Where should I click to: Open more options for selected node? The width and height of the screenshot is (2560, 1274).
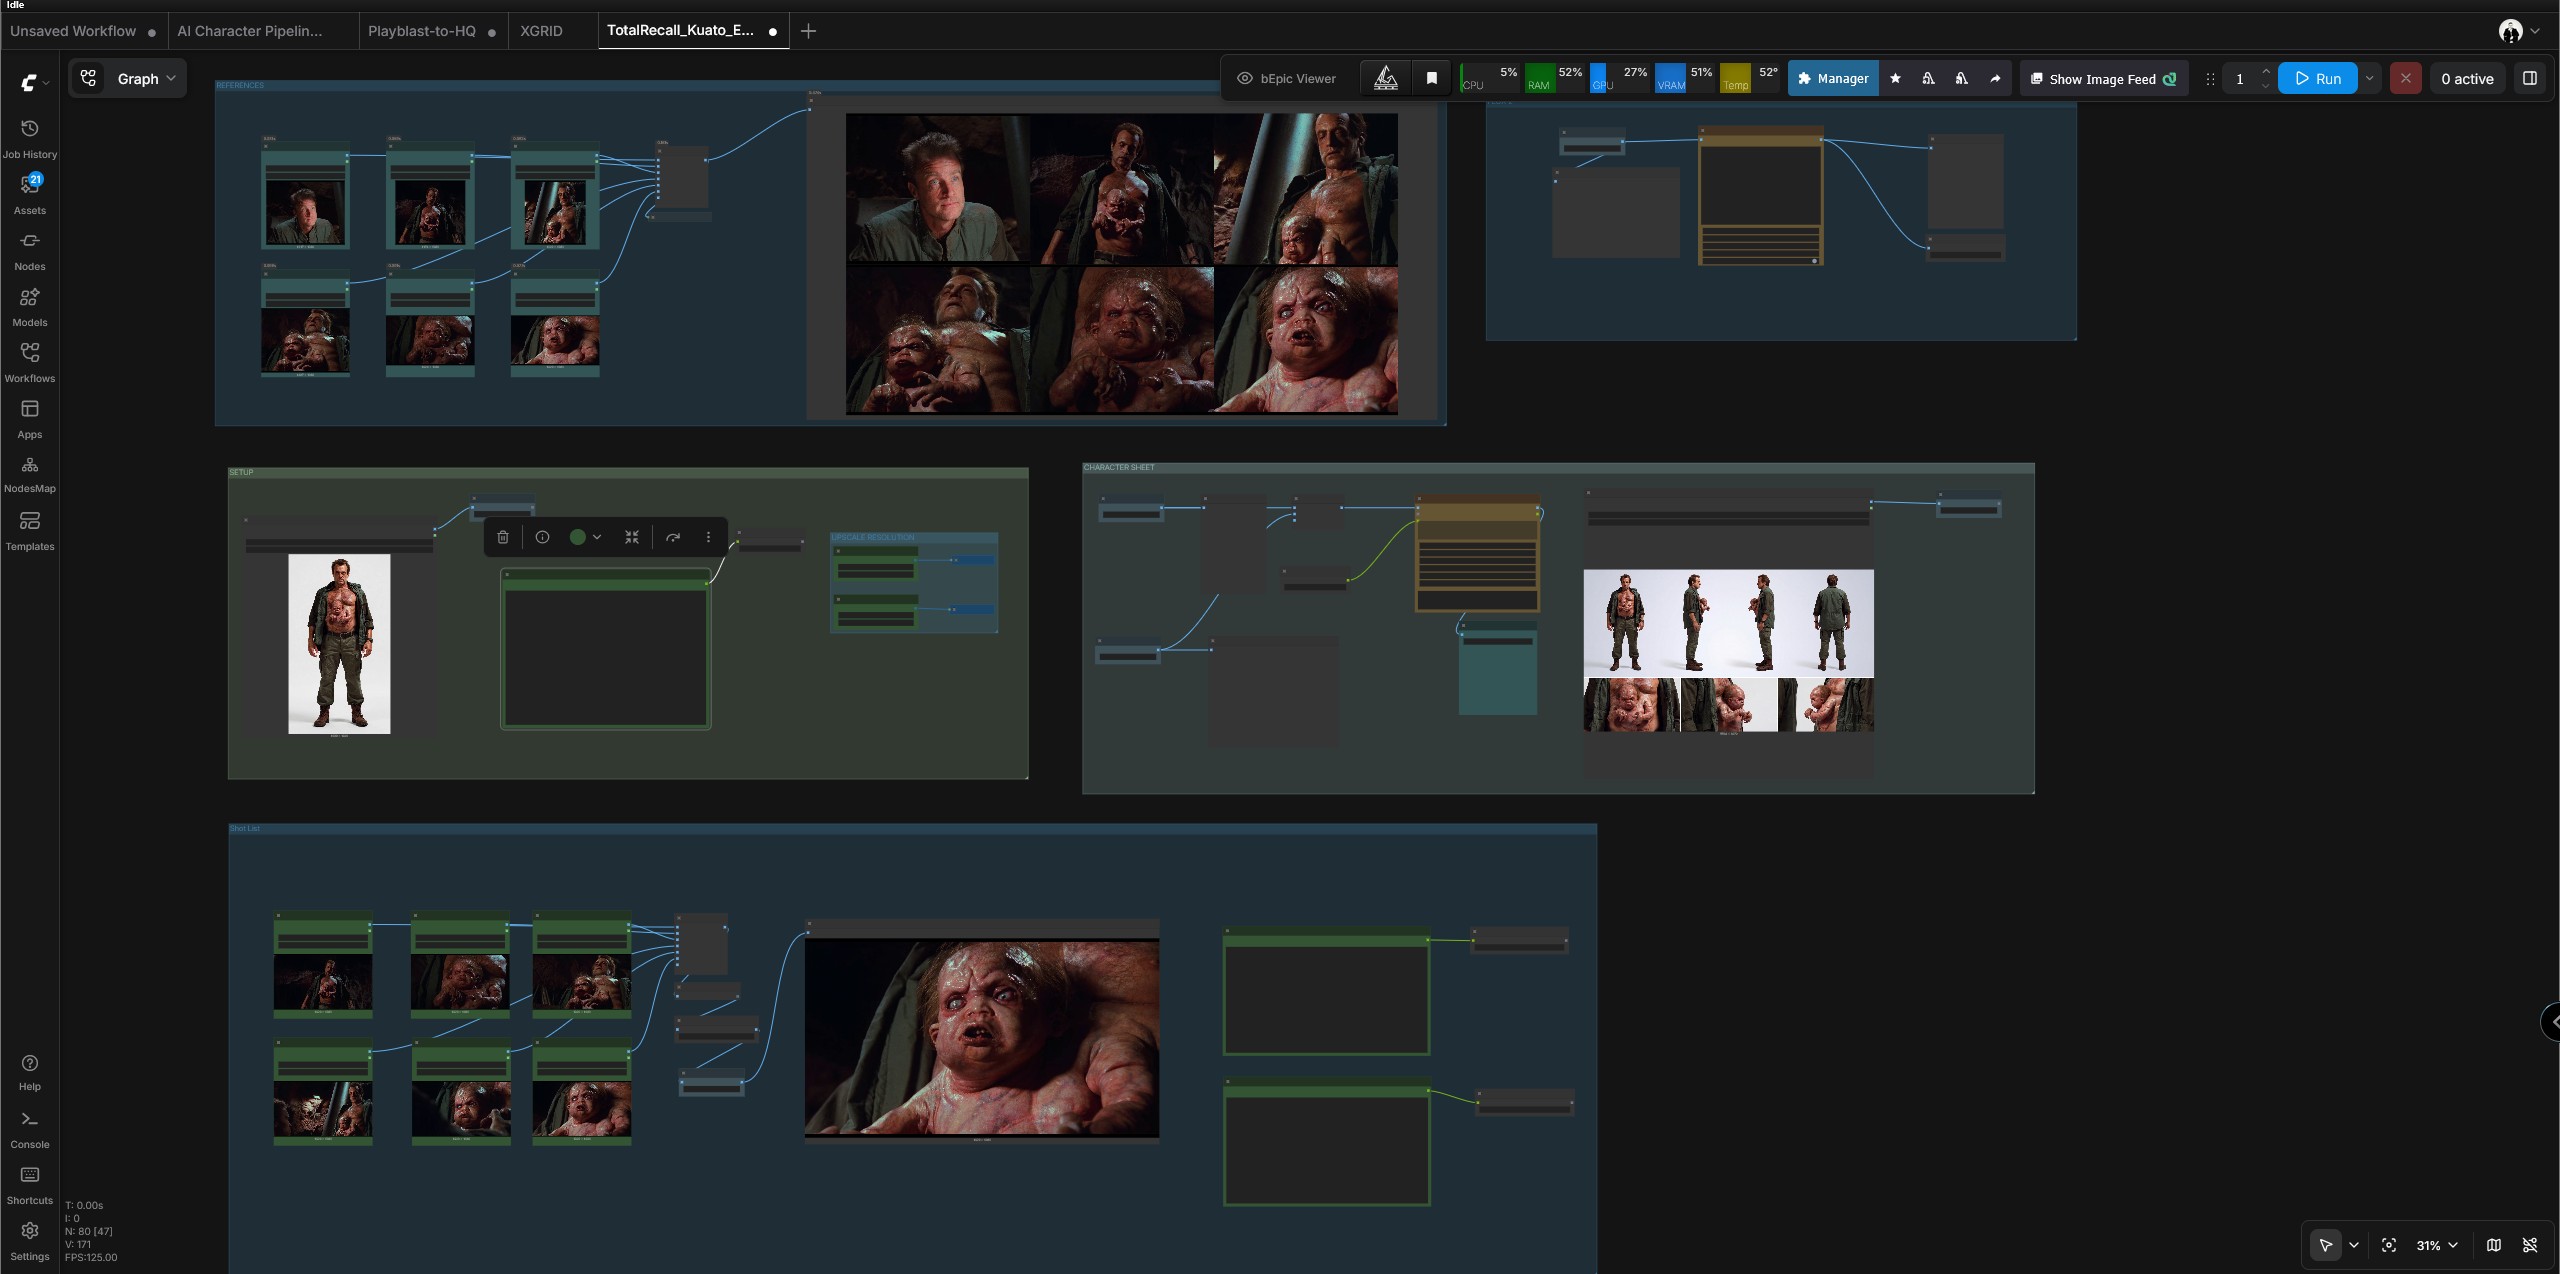(x=709, y=538)
